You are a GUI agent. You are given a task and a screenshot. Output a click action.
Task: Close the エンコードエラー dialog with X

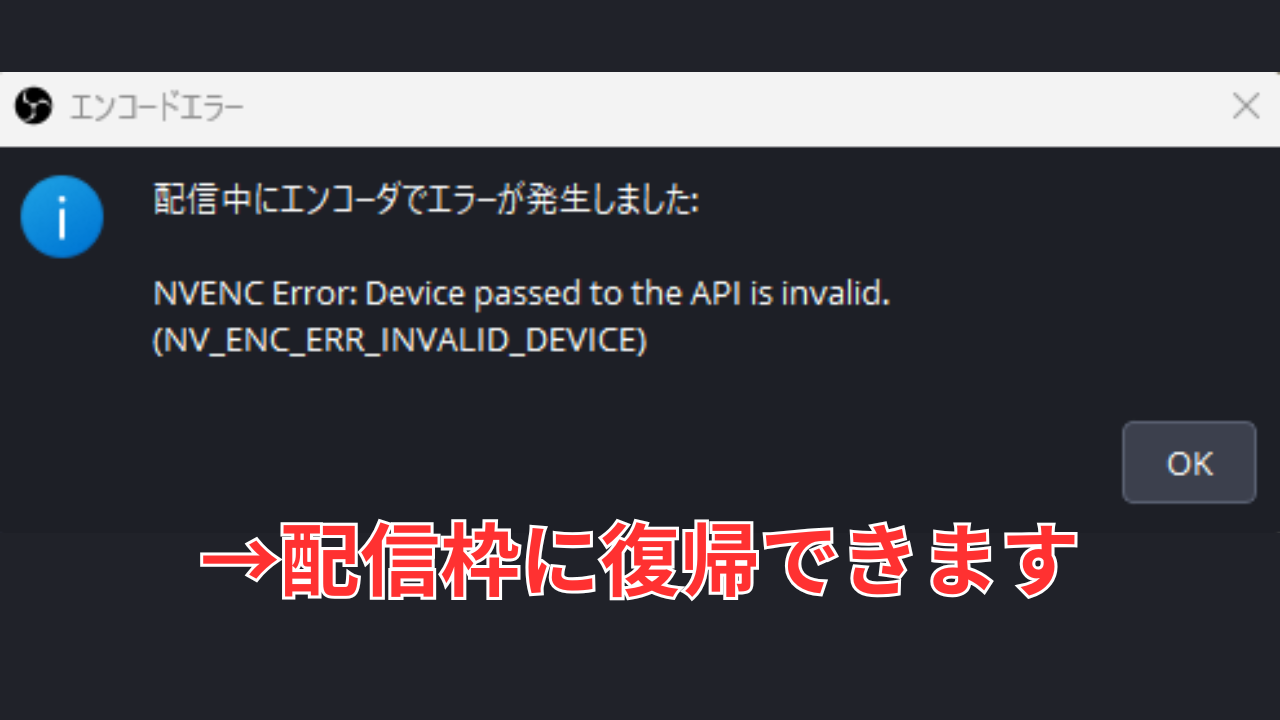1245,106
